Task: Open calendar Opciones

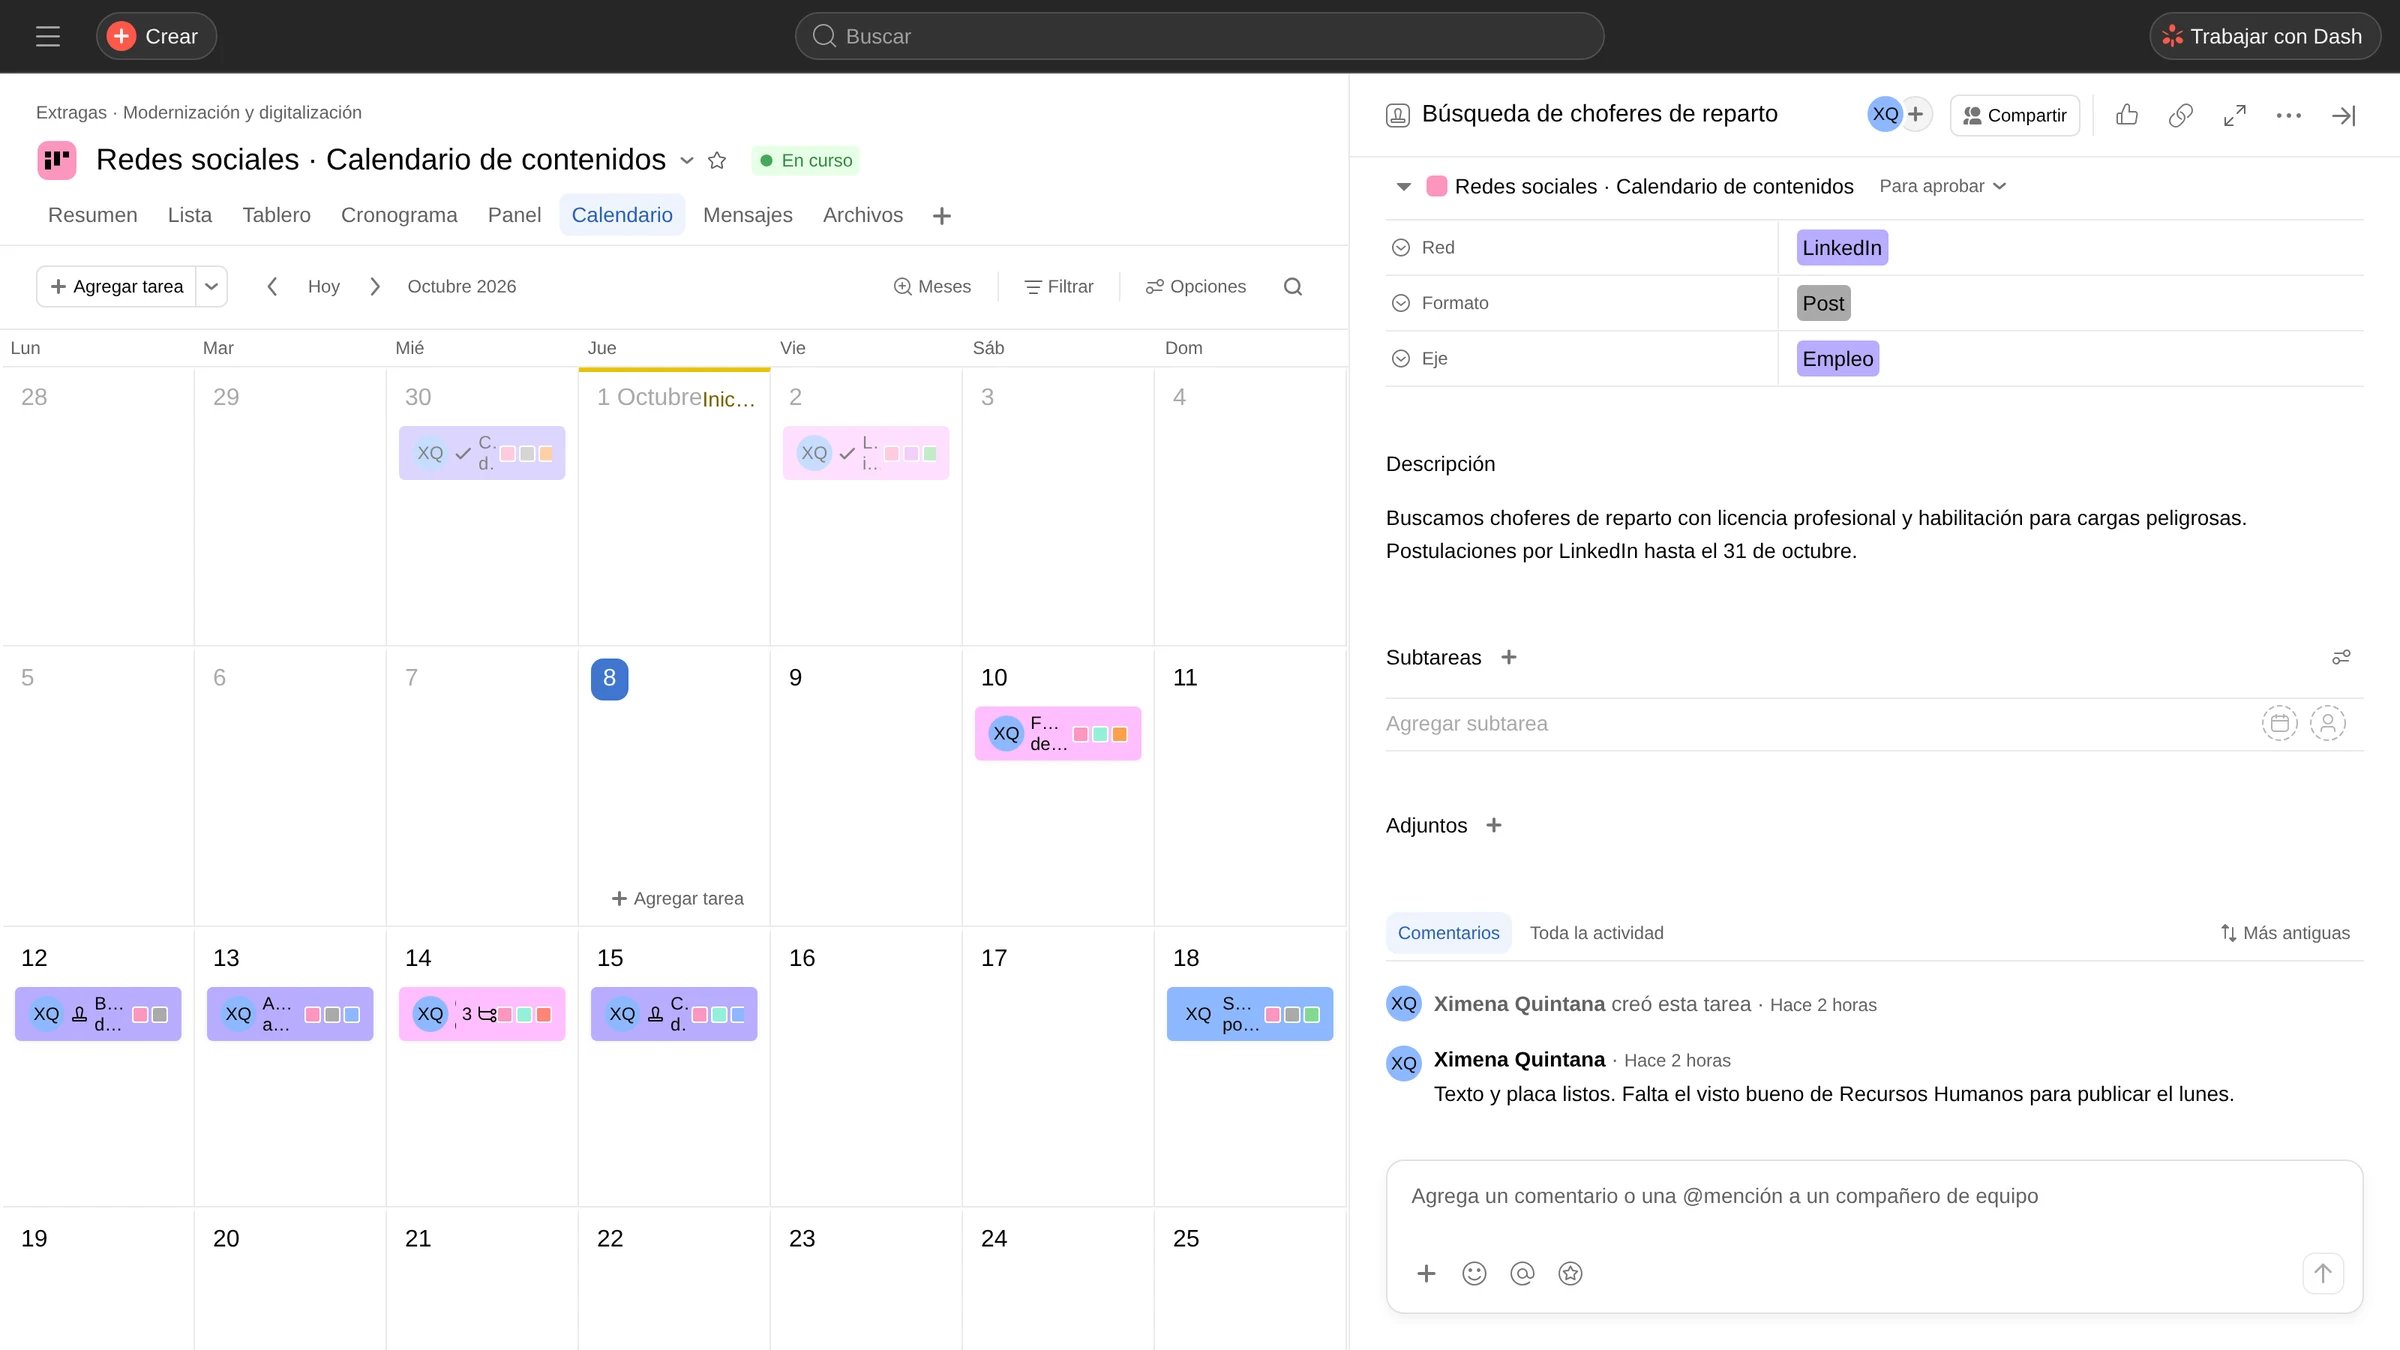Action: 1196,287
